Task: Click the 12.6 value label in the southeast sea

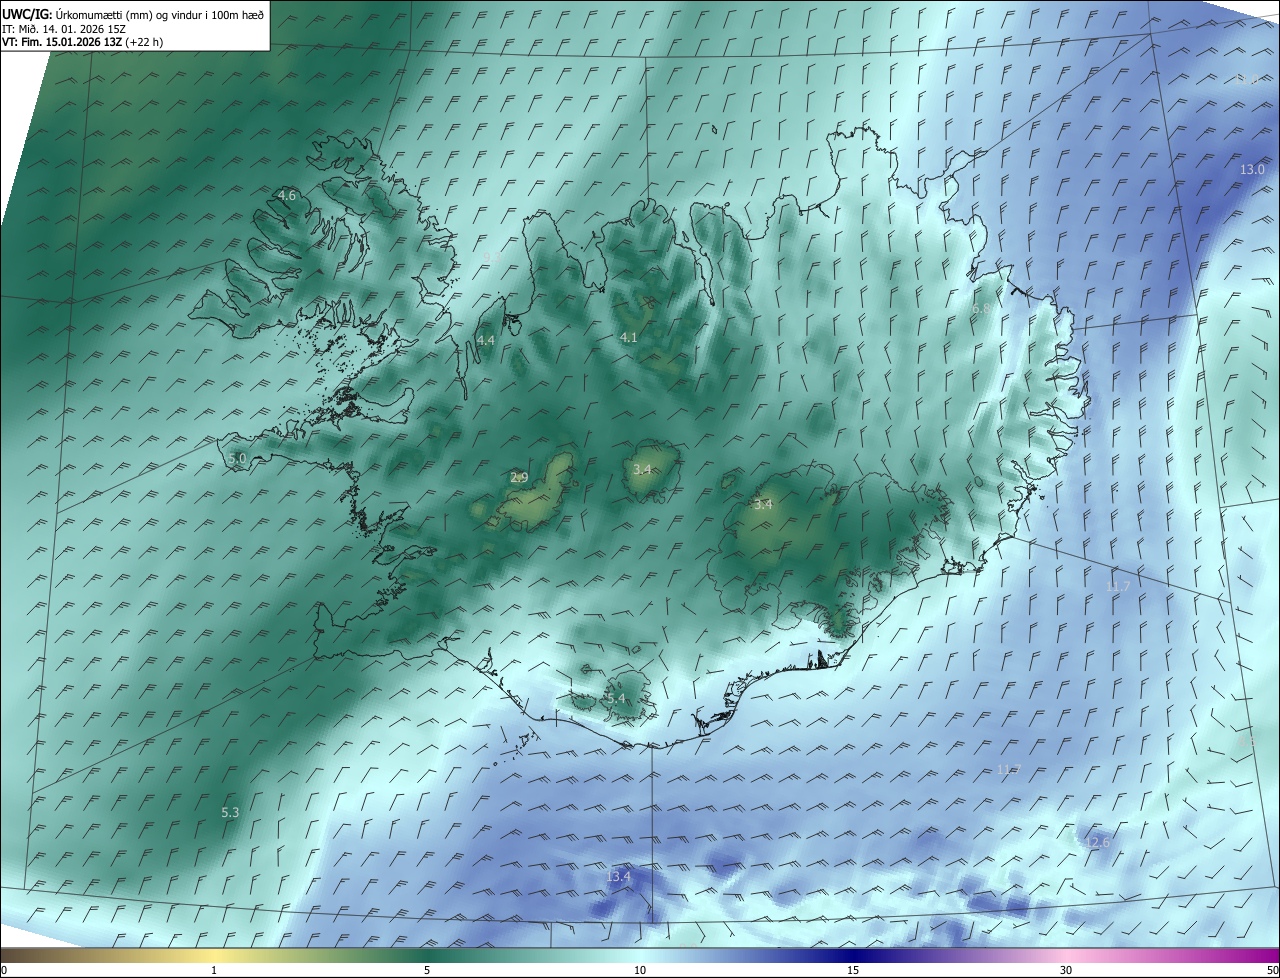Action: pos(1097,843)
